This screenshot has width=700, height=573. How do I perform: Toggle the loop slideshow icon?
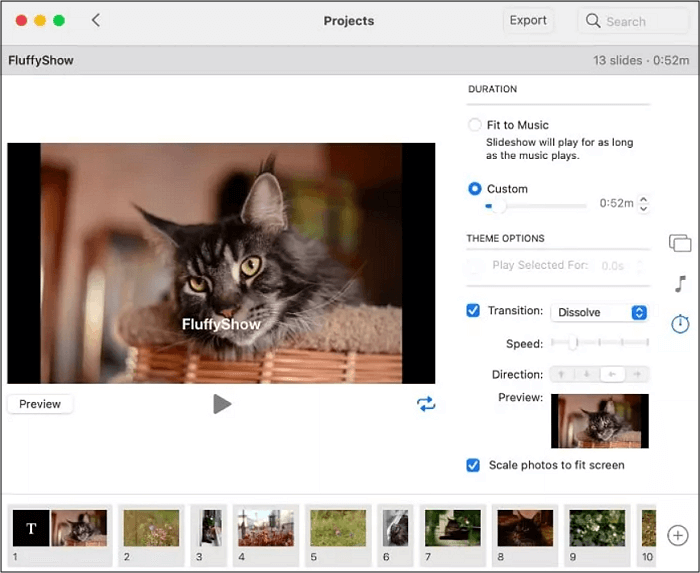tap(426, 404)
